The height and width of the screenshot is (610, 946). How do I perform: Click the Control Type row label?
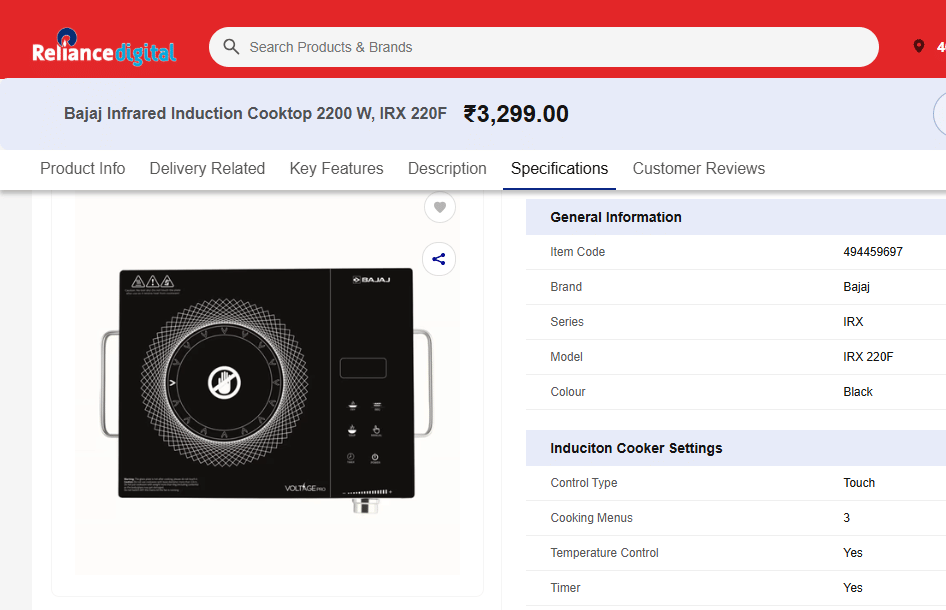click(584, 483)
